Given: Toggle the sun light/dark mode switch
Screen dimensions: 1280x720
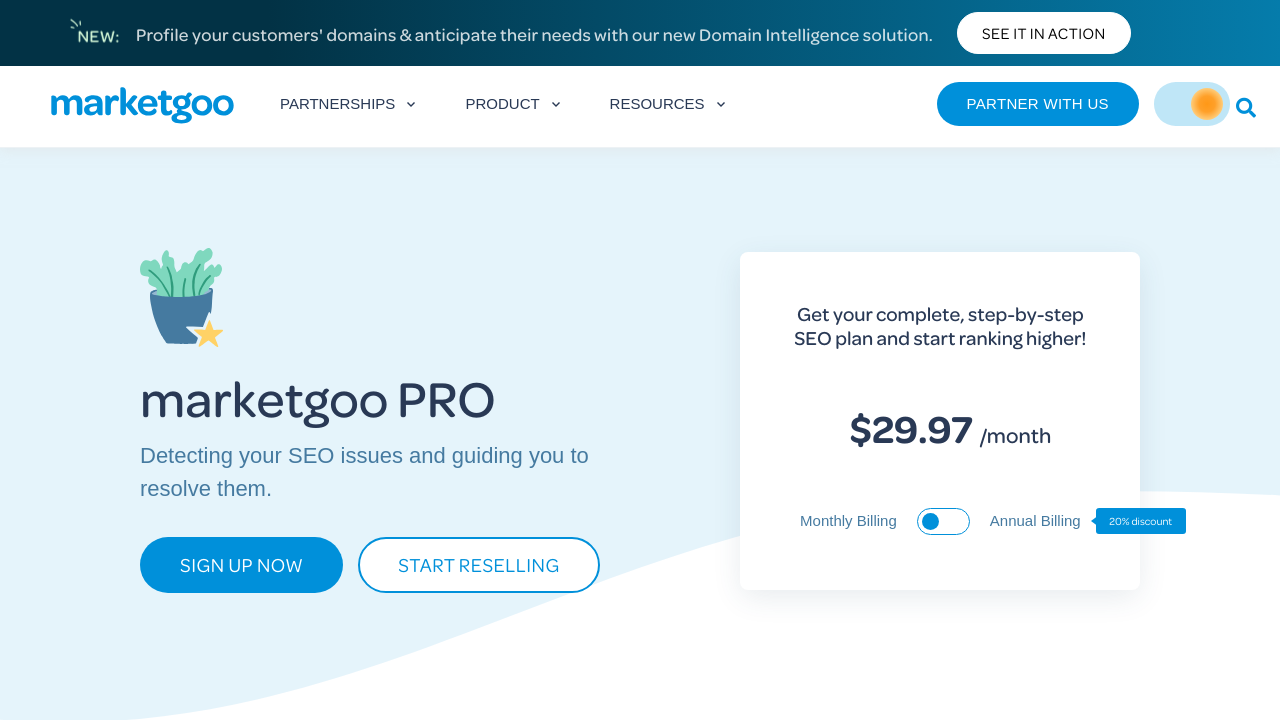Looking at the screenshot, I should (x=1192, y=104).
